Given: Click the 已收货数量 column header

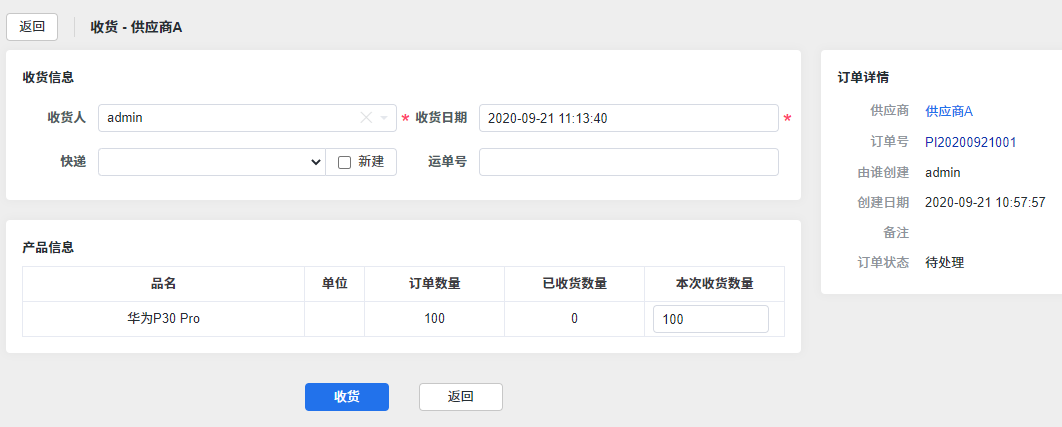Looking at the screenshot, I should [x=574, y=284].
